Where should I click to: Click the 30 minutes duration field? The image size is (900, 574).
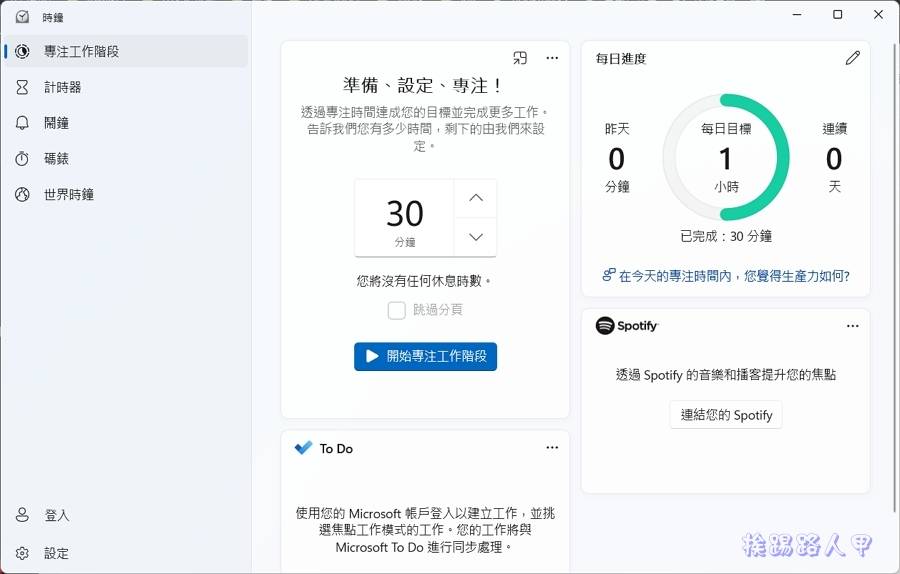[x=405, y=218]
